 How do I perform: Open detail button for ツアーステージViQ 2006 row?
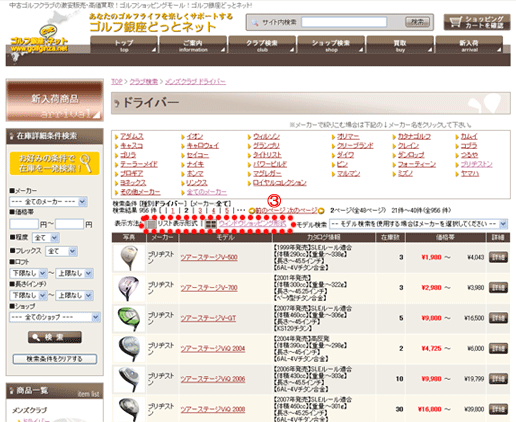click(498, 379)
